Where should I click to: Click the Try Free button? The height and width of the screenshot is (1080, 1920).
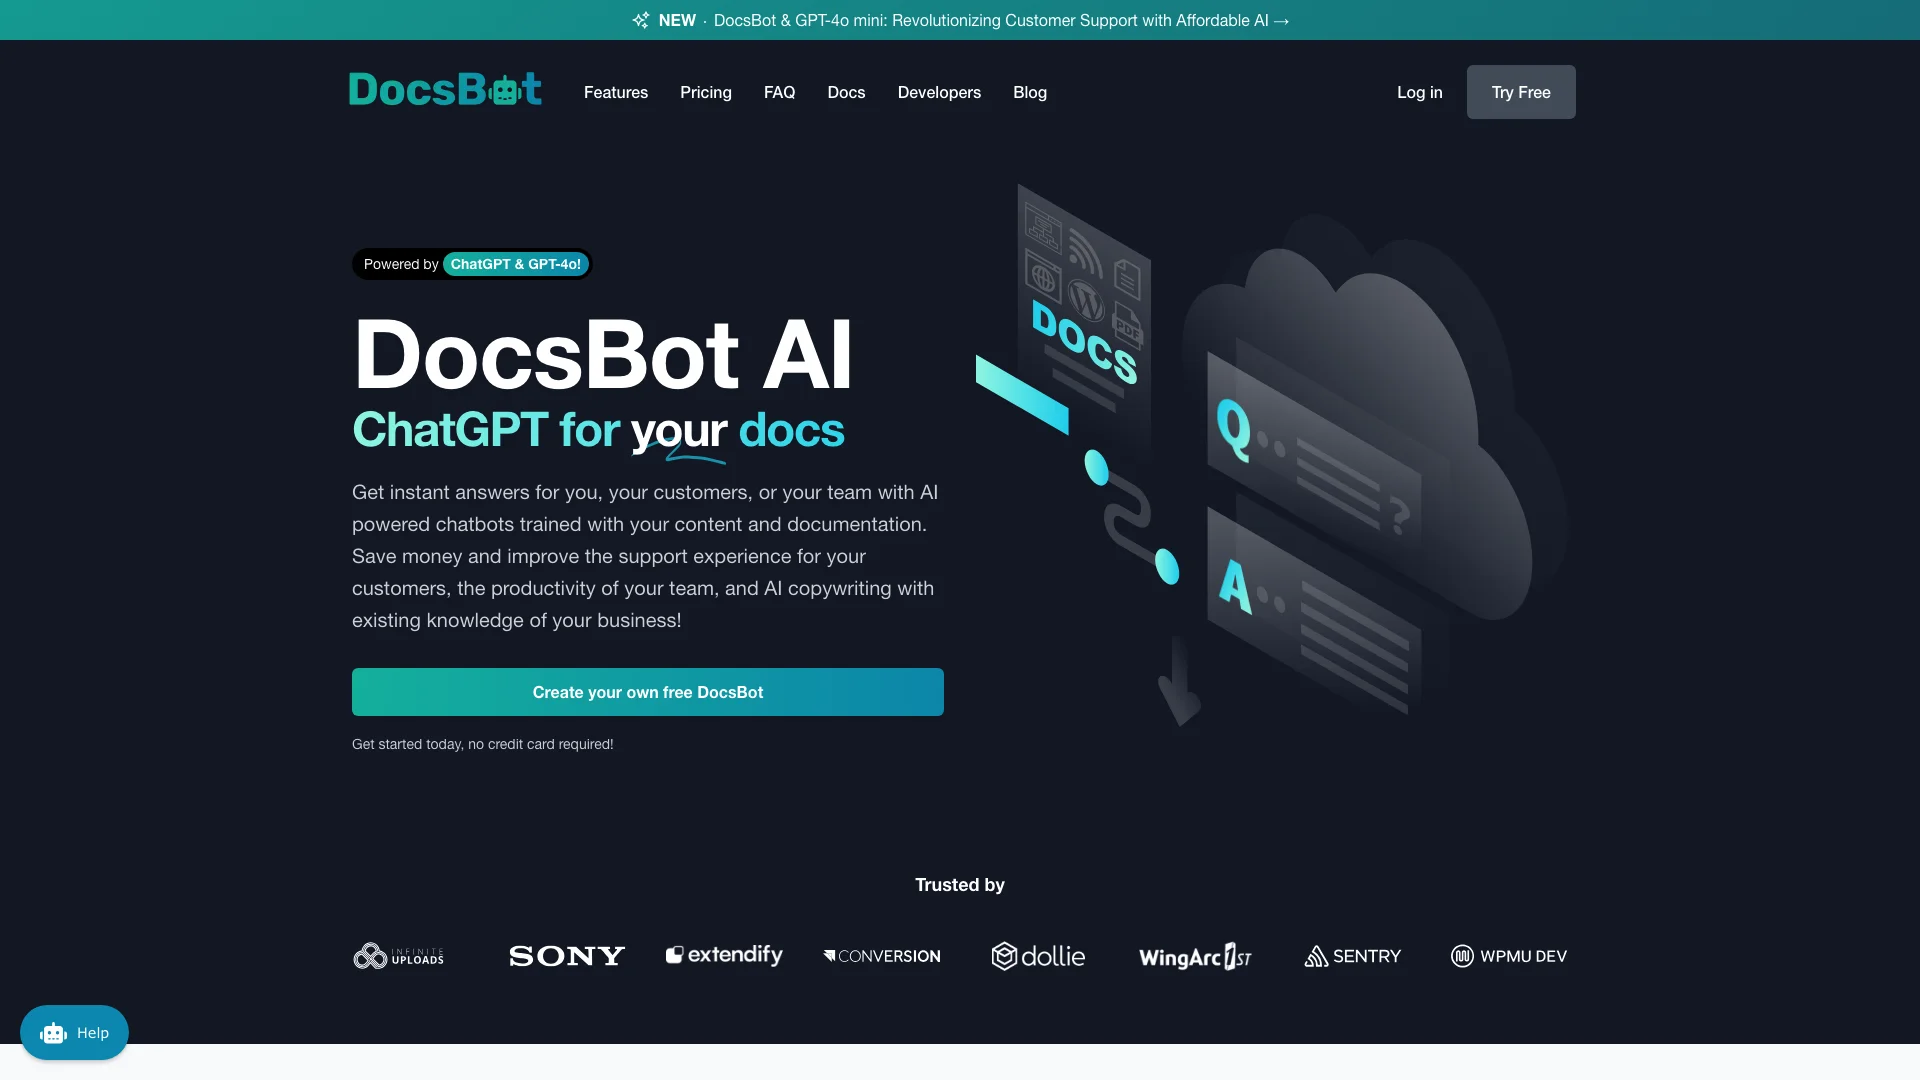(x=1520, y=91)
